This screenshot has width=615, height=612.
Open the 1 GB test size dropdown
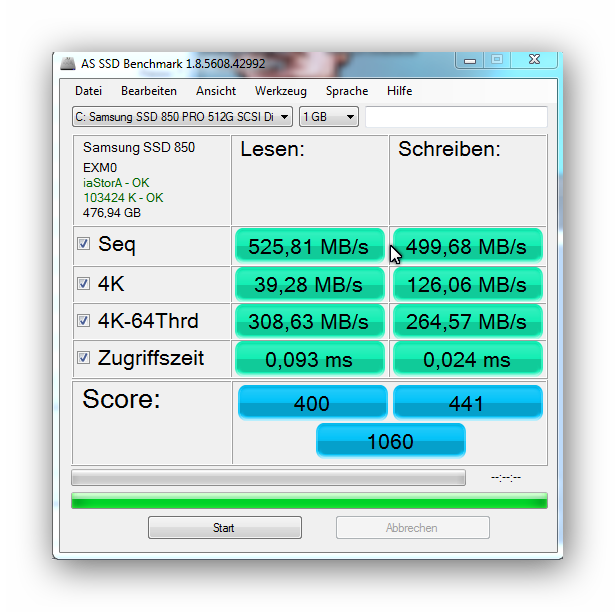[329, 117]
